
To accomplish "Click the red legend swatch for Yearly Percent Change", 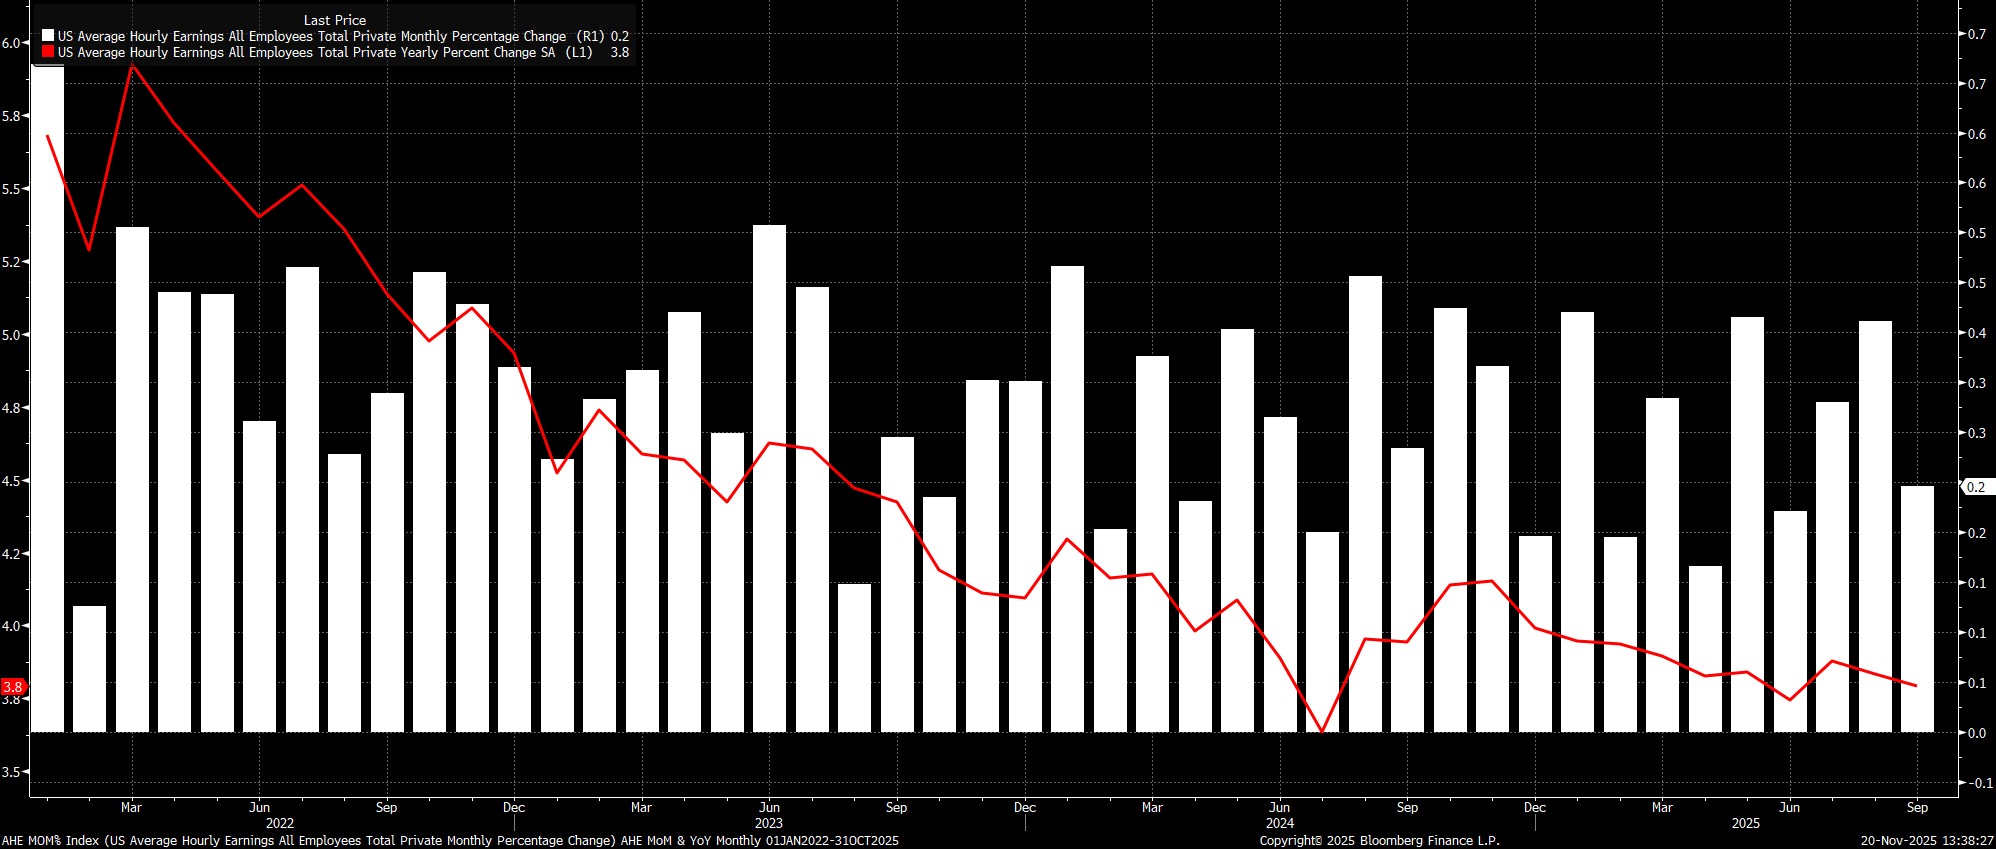I will [x=48, y=52].
